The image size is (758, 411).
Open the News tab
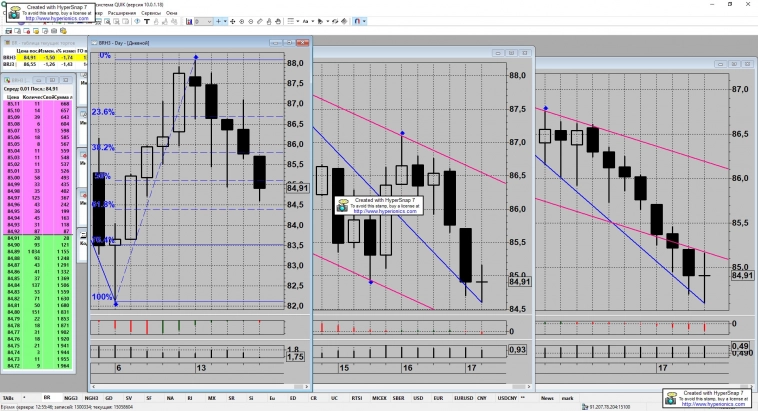546,397
